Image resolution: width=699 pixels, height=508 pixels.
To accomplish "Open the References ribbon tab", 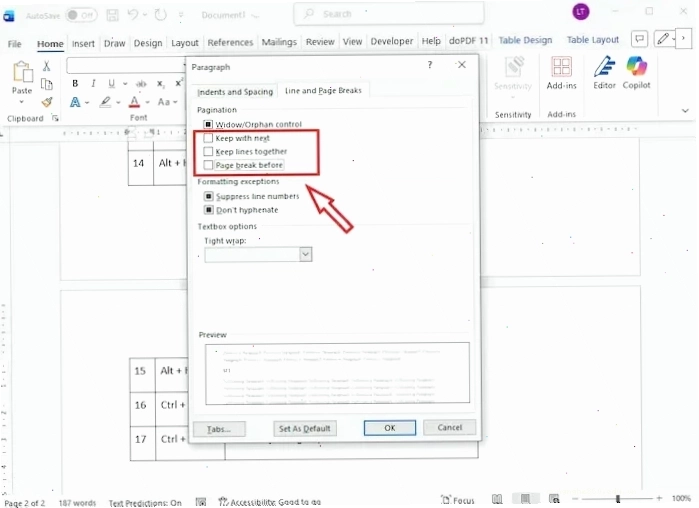I will 230,42.
